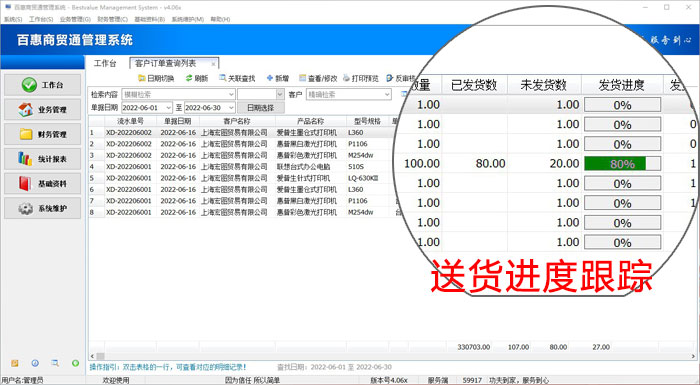Open the 业务管理(G) menu in menu bar
The width and height of the screenshot is (700, 385).
coord(75,19)
